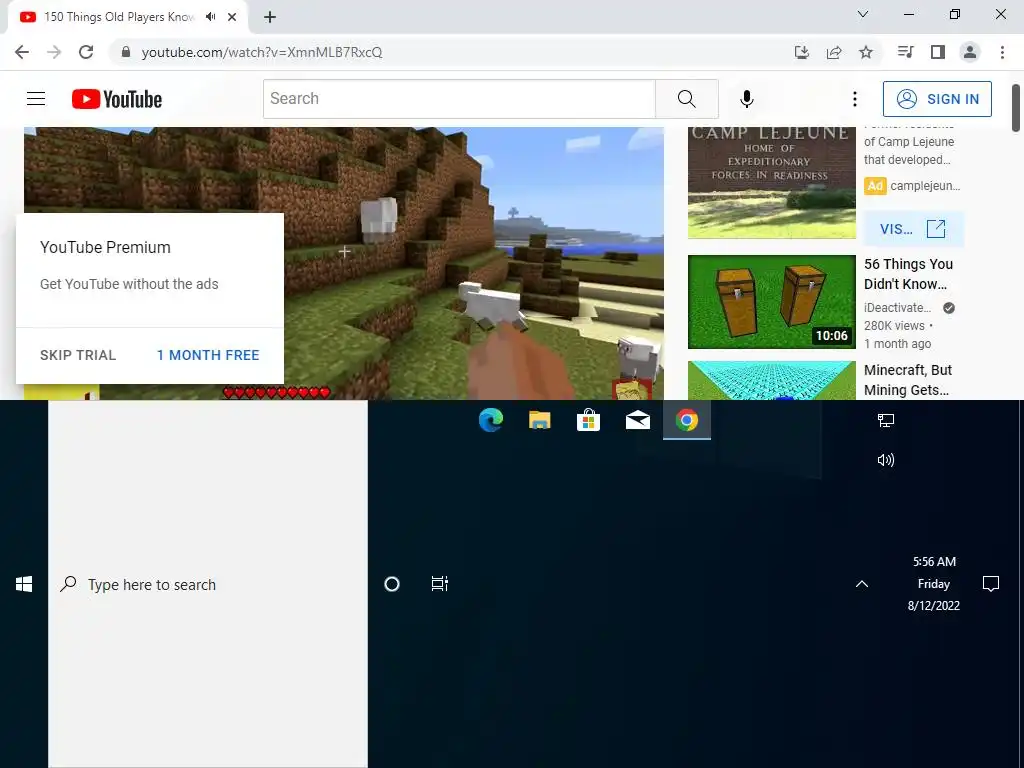
Task: Open Chrome side panel icon
Action: 938,52
